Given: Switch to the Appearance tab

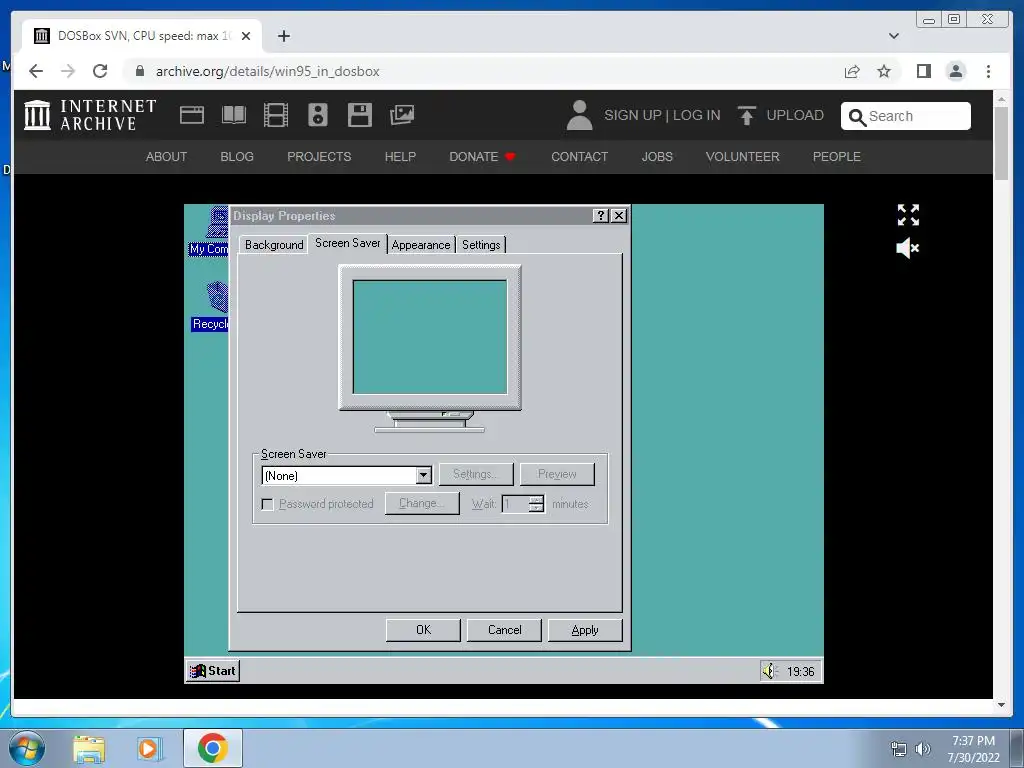Looking at the screenshot, I should 421,245.
